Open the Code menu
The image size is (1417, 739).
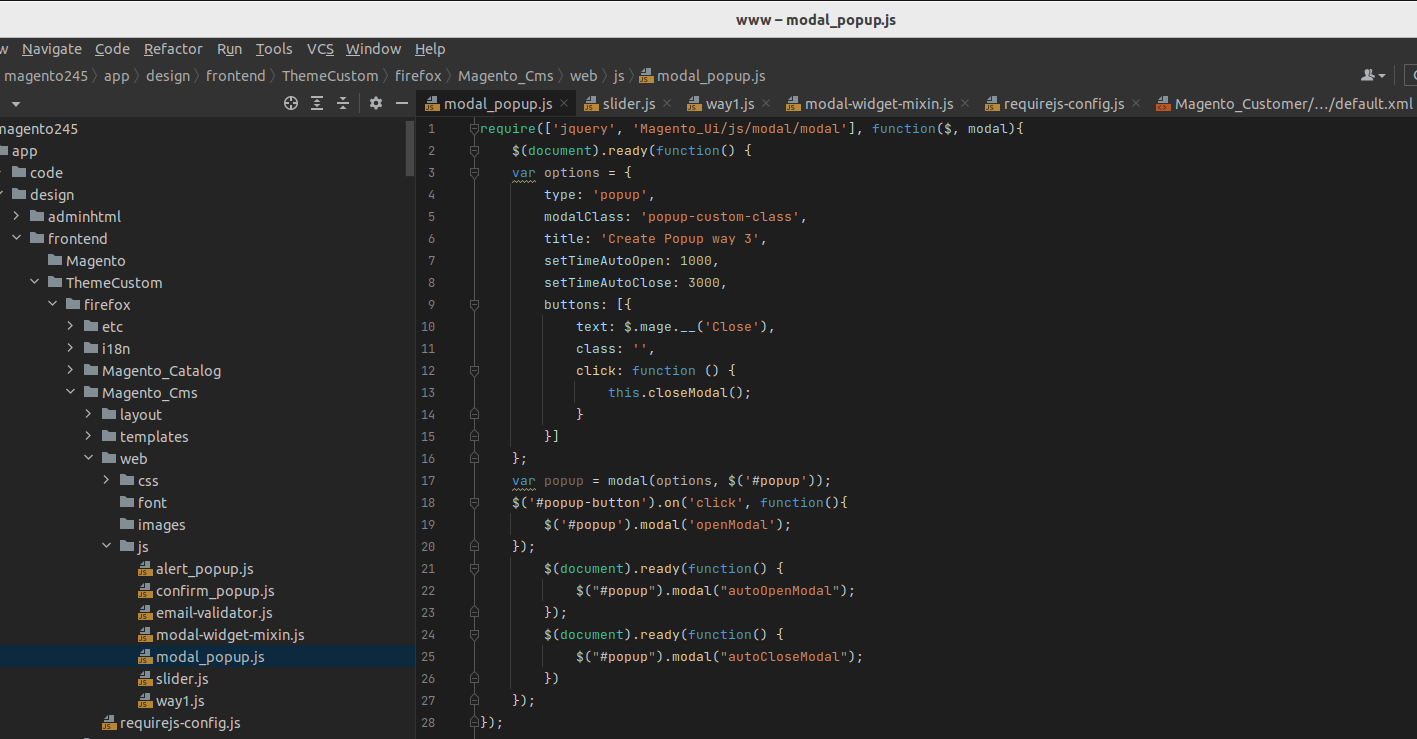112,49
